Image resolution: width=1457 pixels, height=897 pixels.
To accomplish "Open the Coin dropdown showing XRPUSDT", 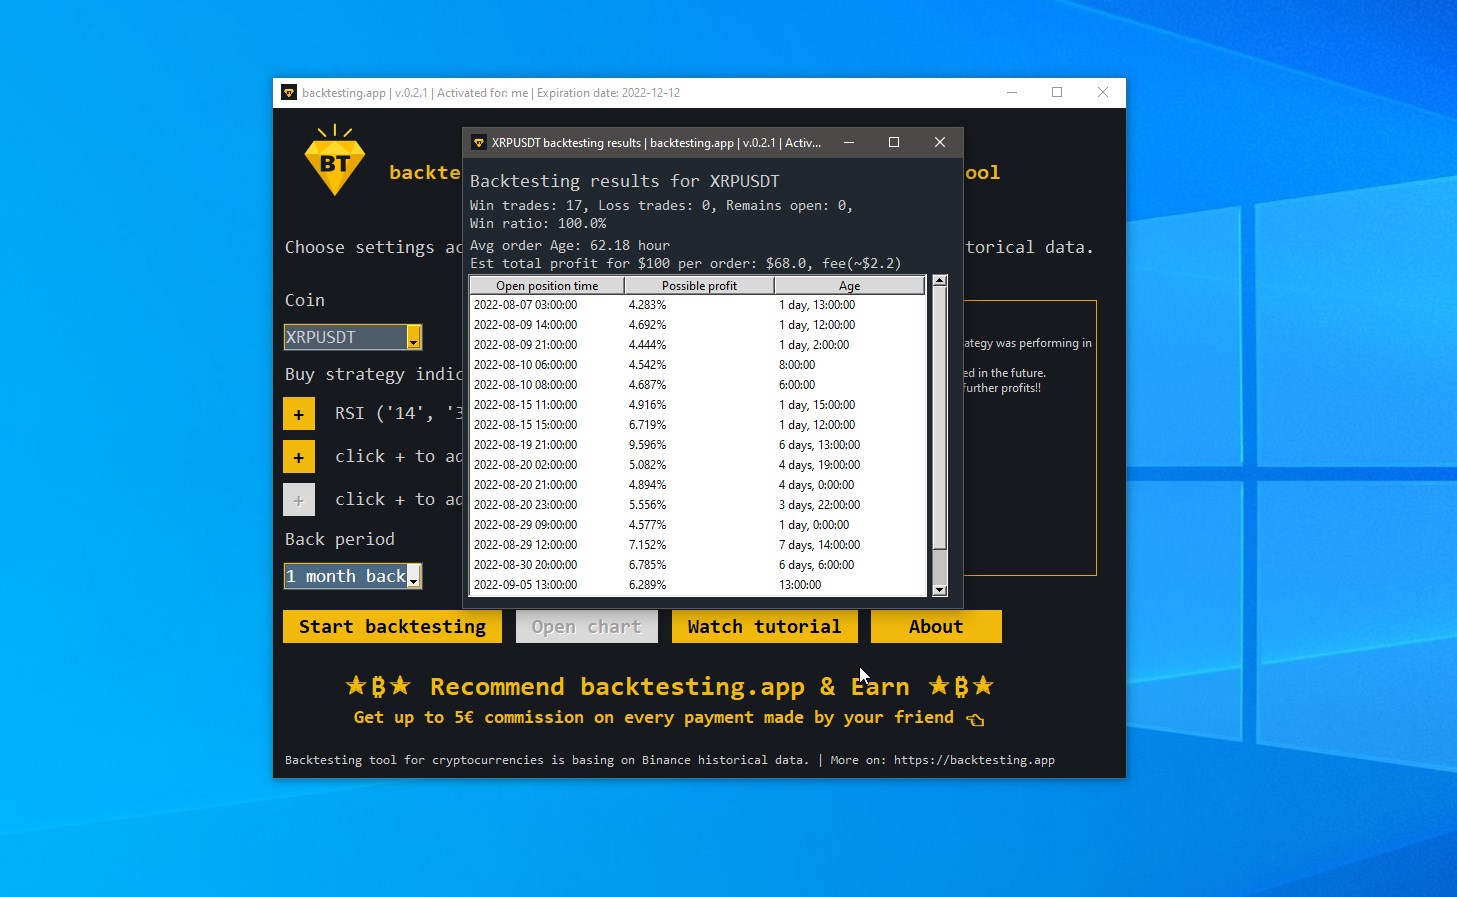I will 352,337.
